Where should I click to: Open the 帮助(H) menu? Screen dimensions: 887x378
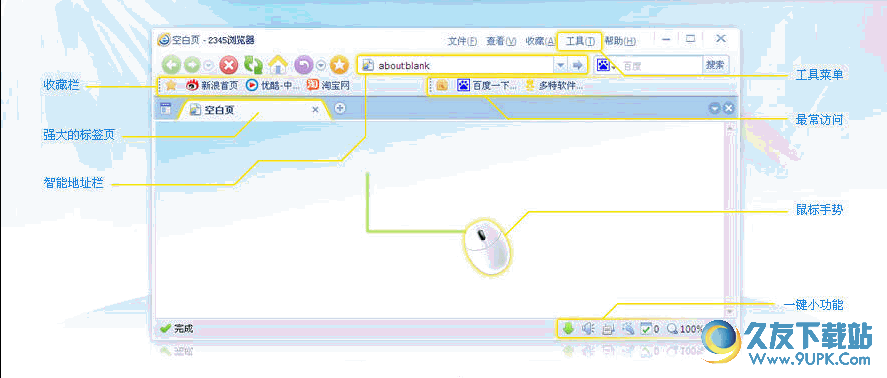point(620,41)
